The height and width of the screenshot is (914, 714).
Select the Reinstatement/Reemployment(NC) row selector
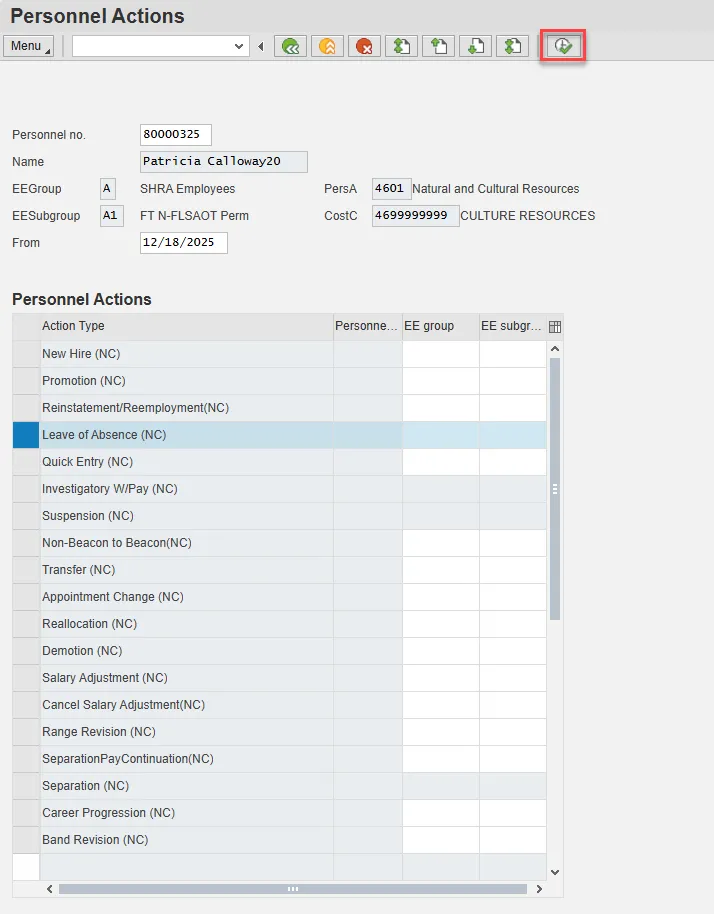[x=26, y=408]
